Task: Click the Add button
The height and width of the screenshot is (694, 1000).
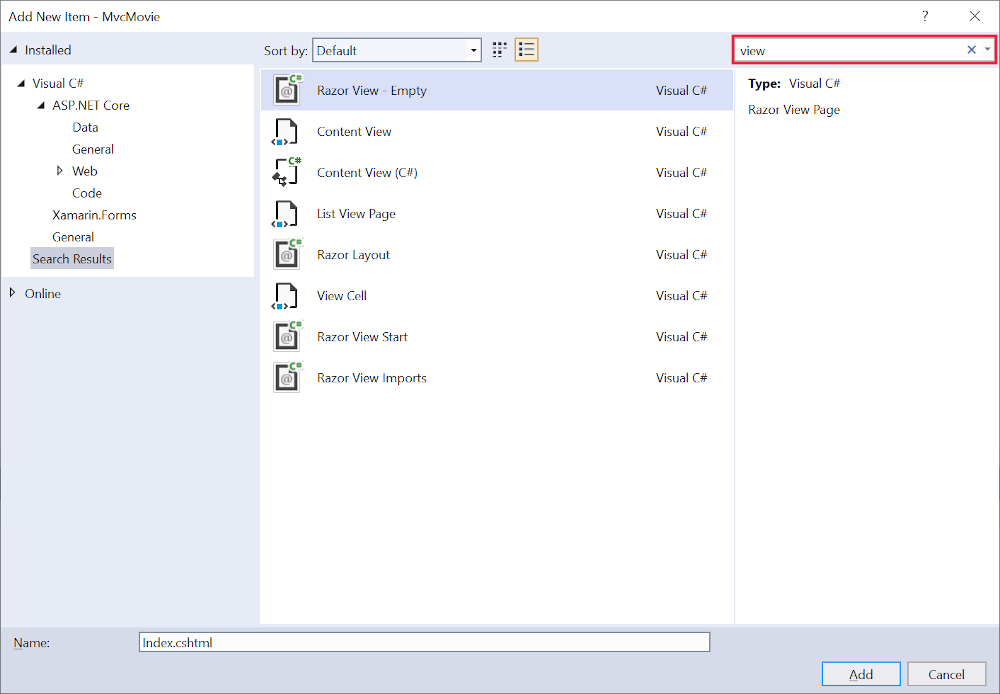Action: click(860, 674)
